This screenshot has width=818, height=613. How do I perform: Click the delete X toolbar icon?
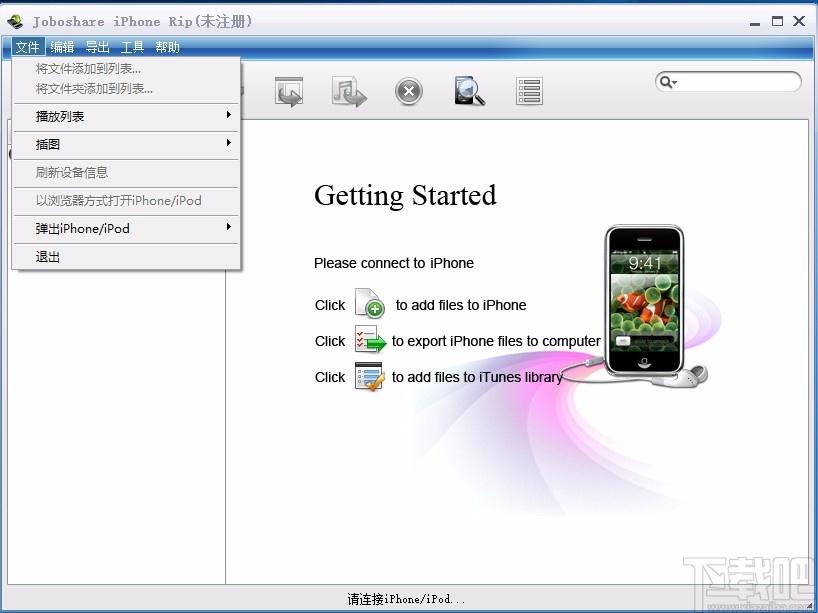point(409,92)
